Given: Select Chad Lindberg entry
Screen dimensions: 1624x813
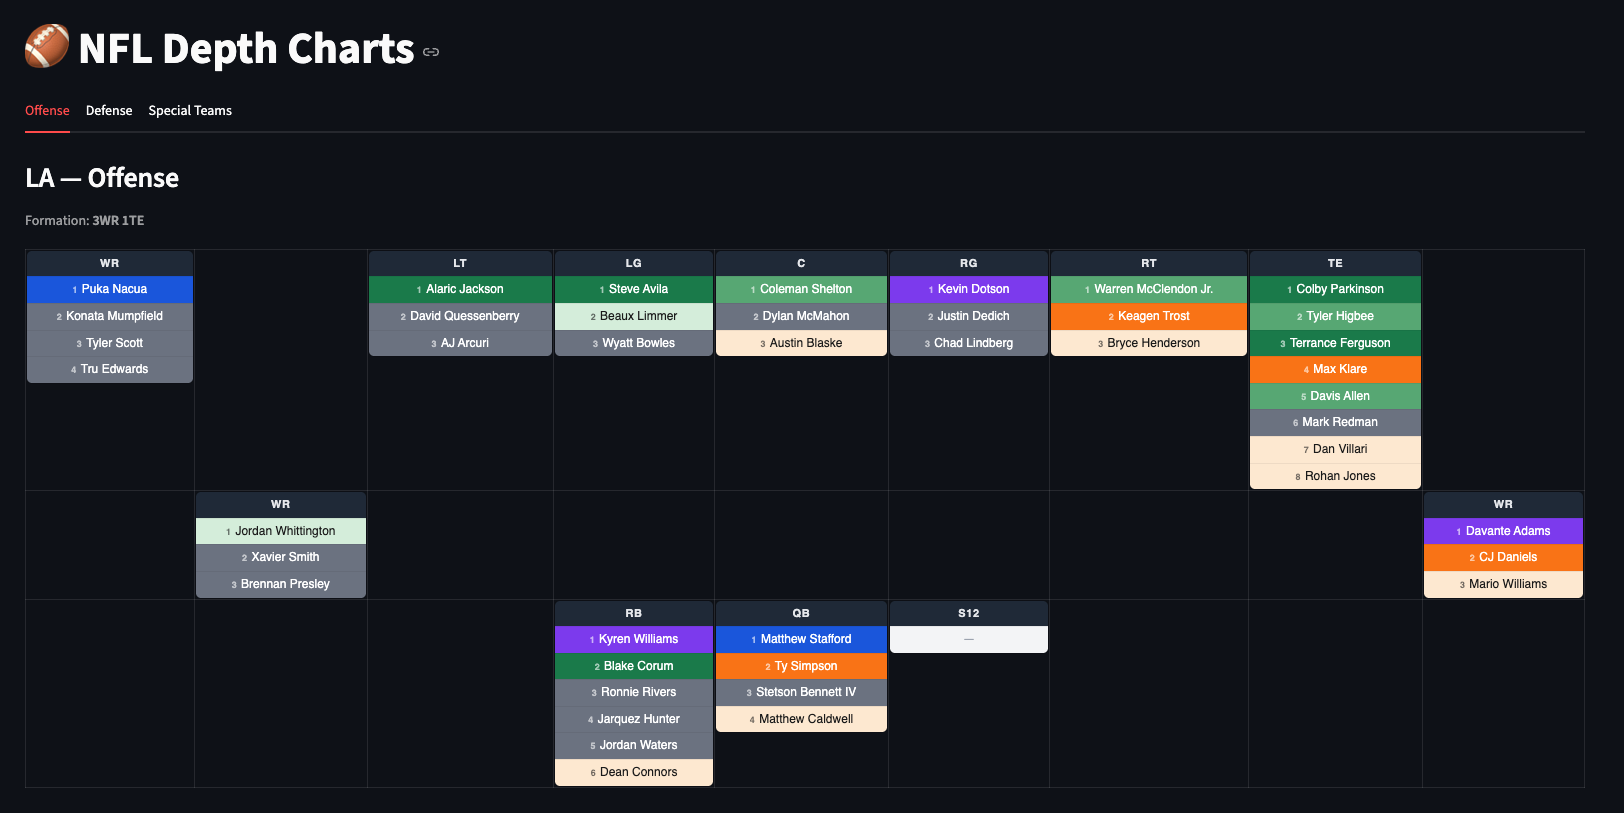Looking at the screenshot, I should (x=969, y=343).
